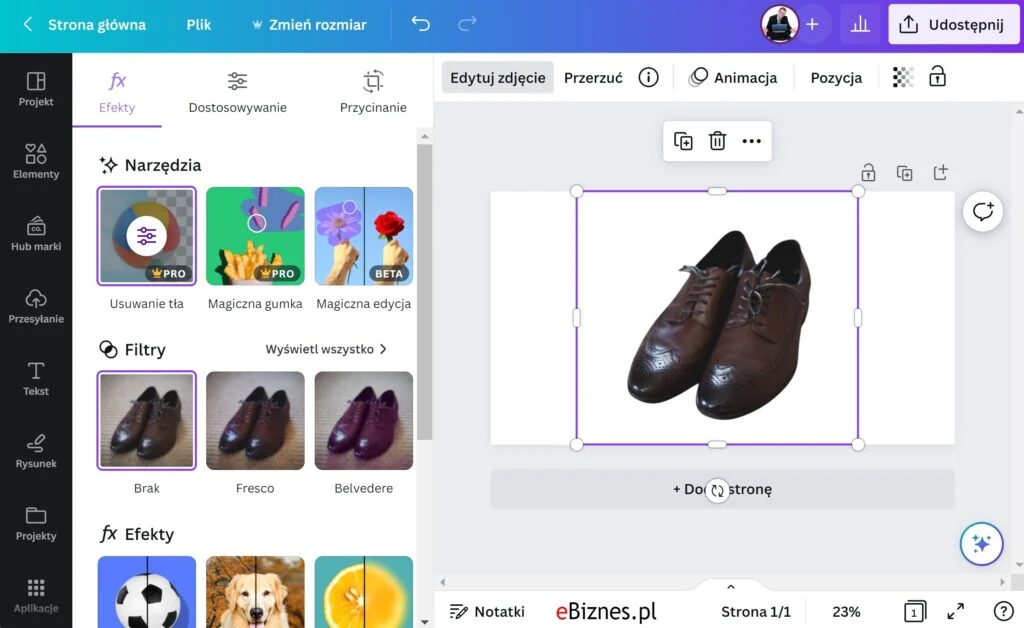Open the transparency checkerboard icon
The width and height of the screenshot is (1024, 628).
(903, 78)
